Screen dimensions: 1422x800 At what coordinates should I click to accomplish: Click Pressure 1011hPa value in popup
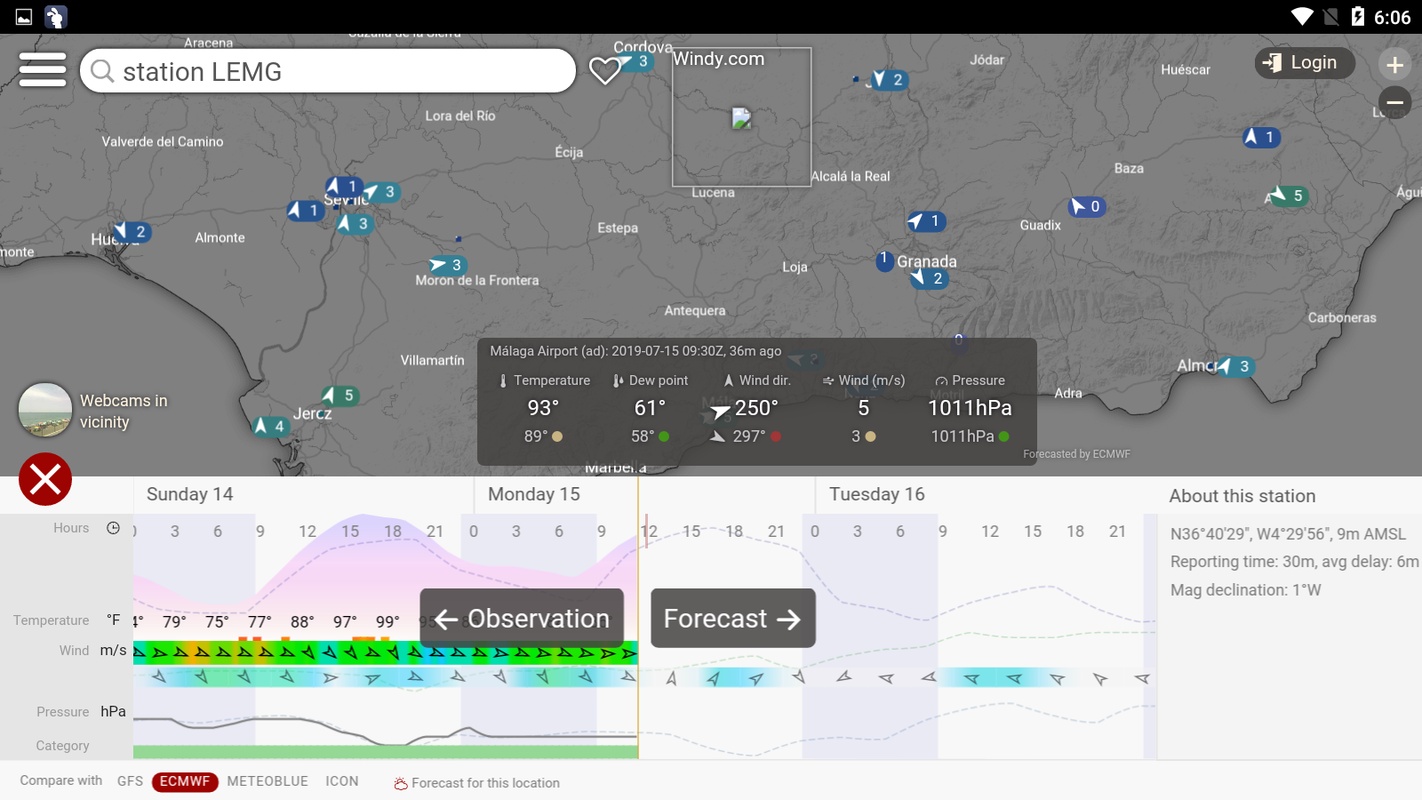[969, 408]
